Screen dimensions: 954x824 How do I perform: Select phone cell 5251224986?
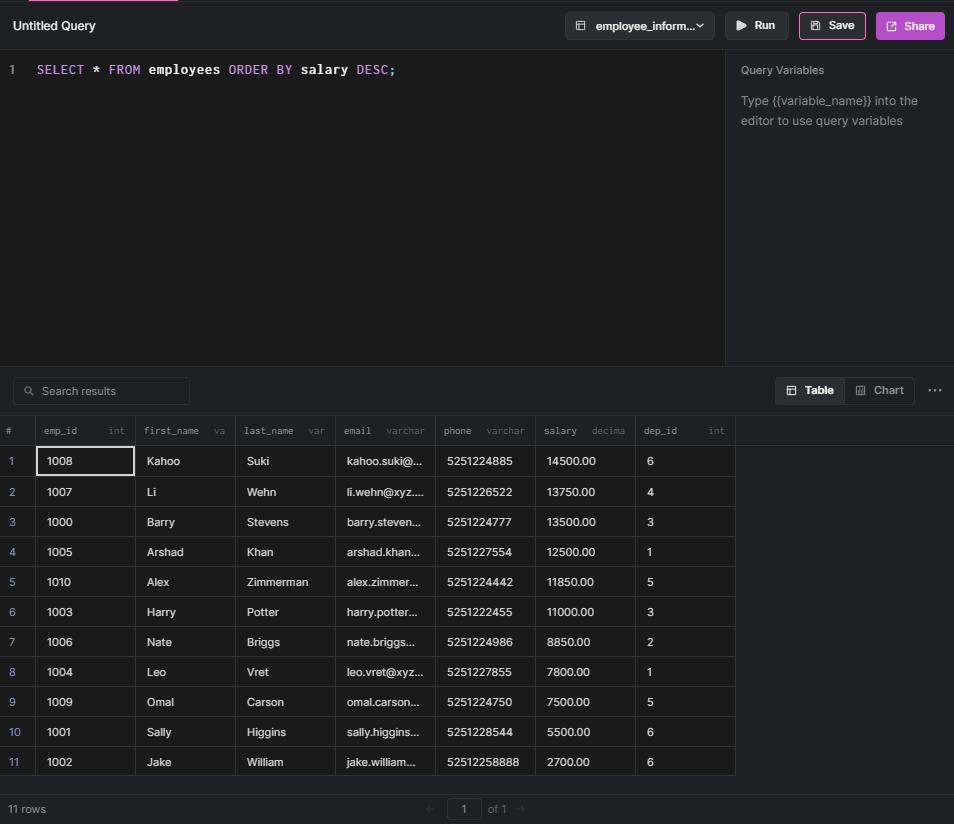(x=485, y=641)
